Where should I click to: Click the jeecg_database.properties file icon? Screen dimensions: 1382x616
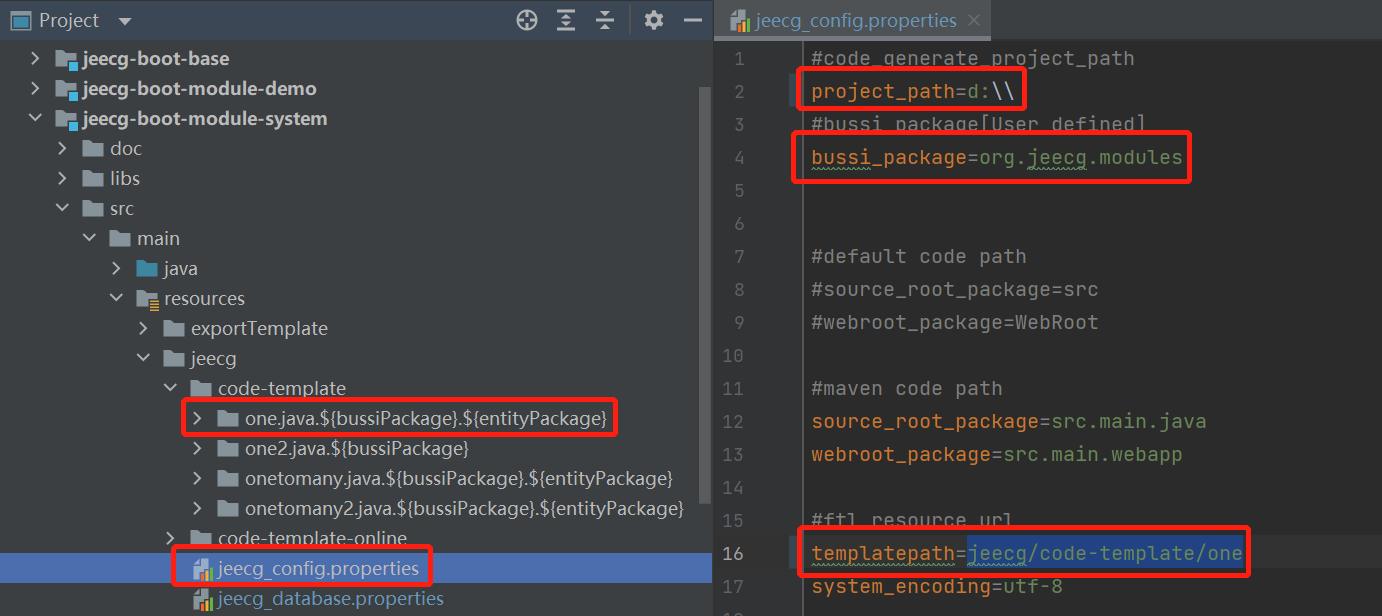(x=202, y=599)
